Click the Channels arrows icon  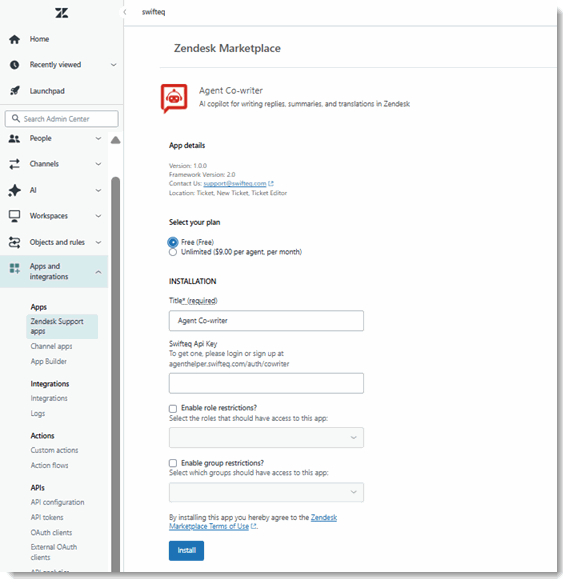point(14,164)
